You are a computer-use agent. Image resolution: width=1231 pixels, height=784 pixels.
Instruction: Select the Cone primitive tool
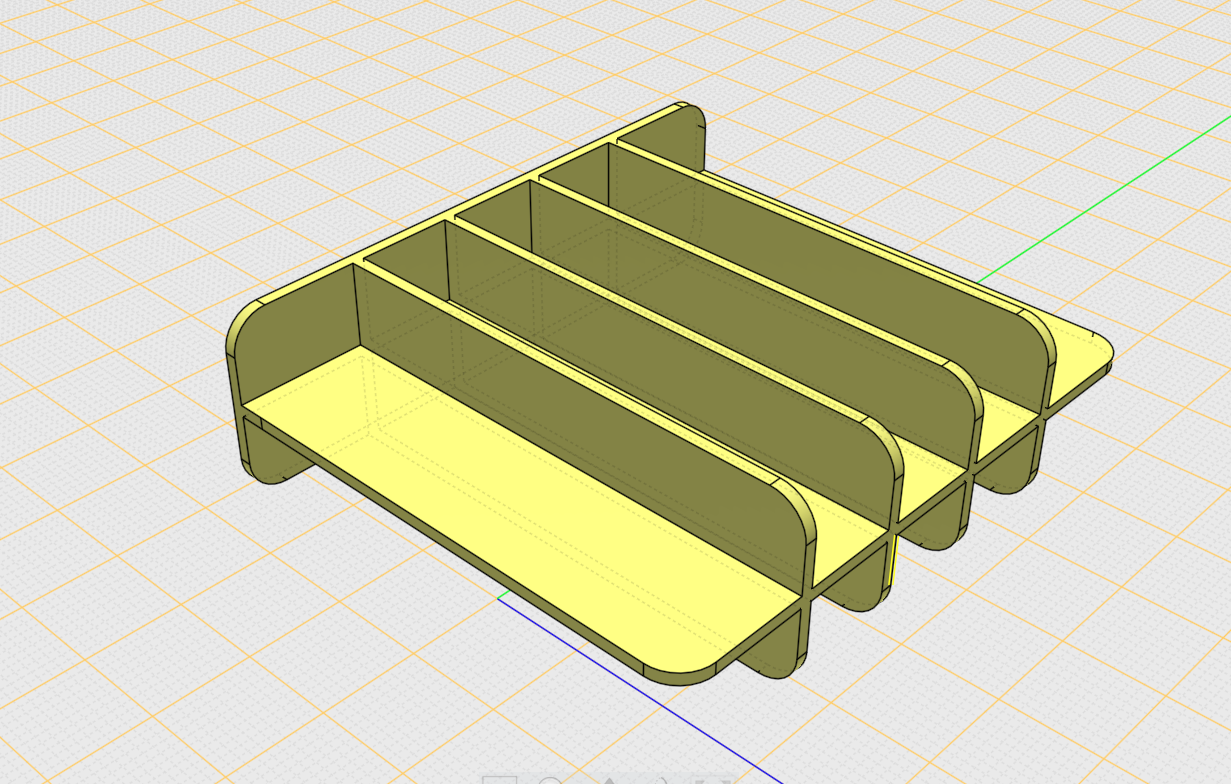coord(609,780)
